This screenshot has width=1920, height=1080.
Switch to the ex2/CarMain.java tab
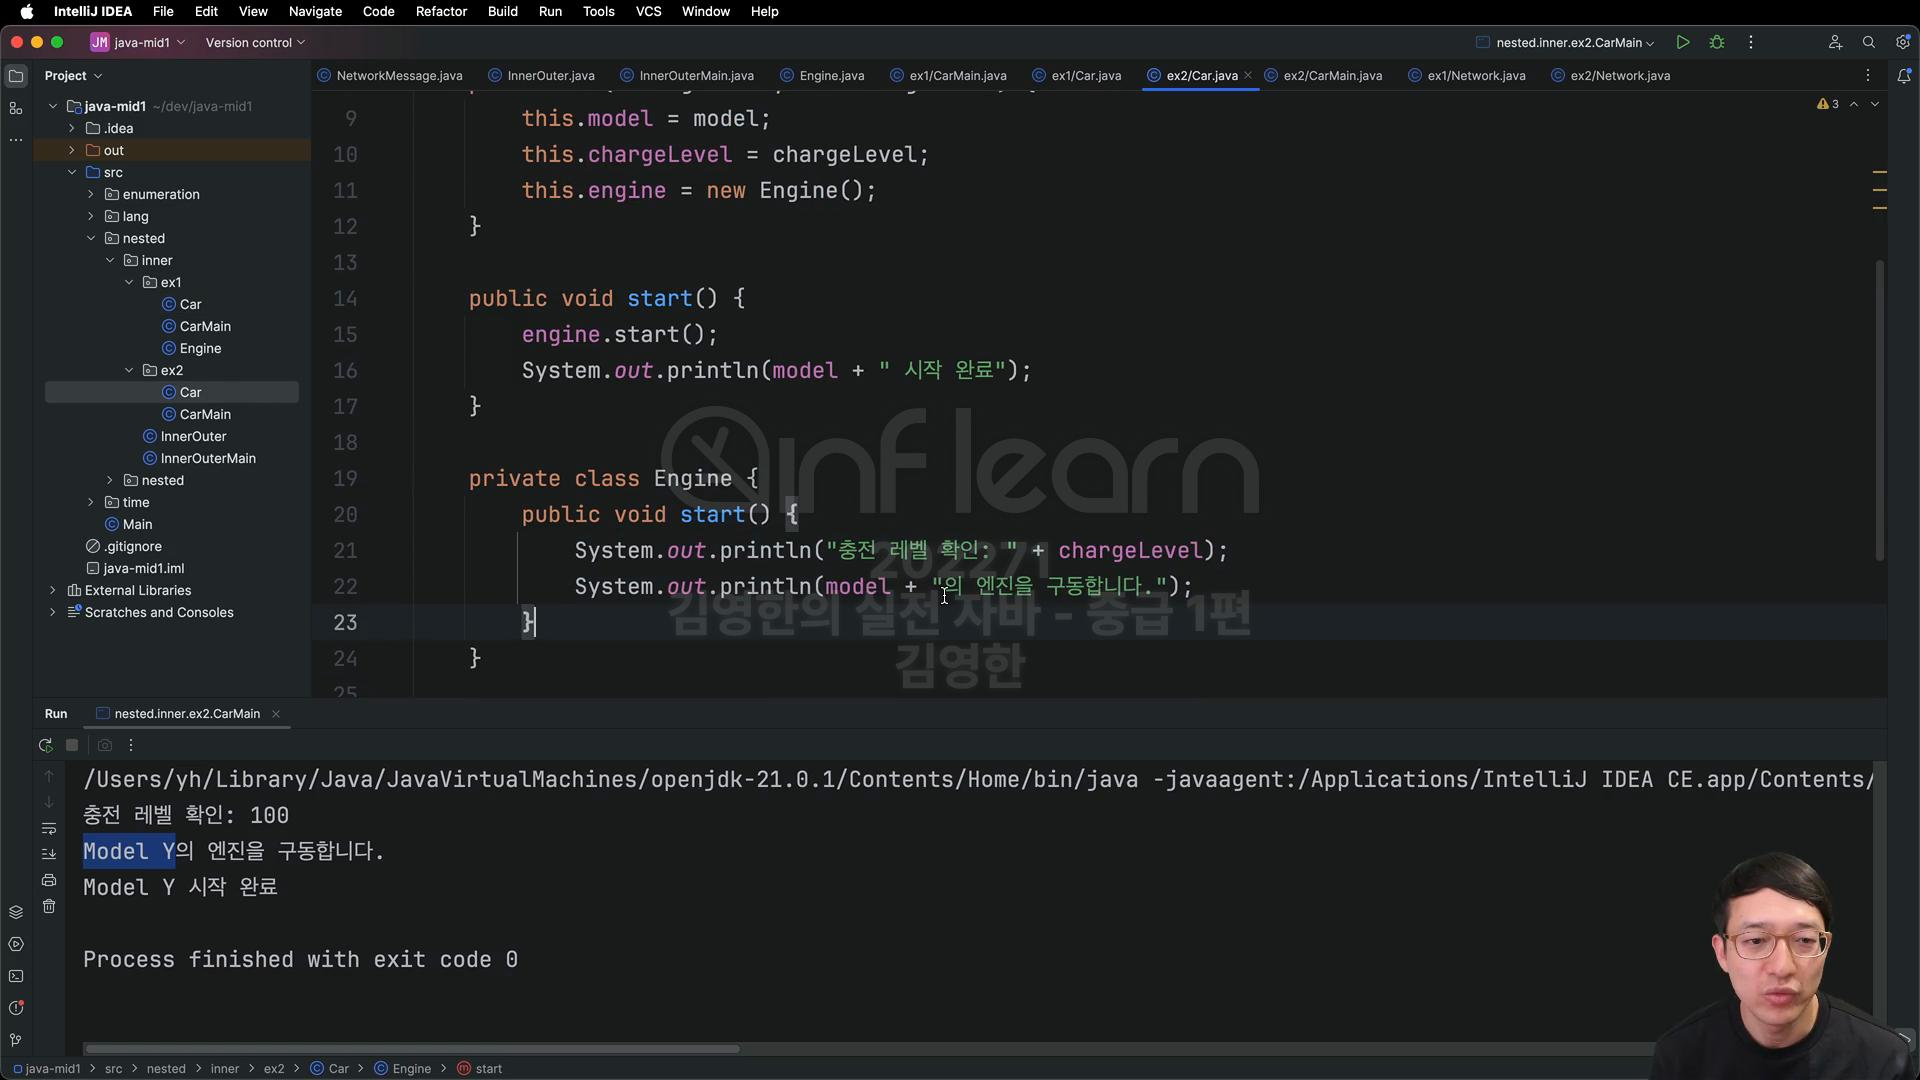pos(1323,76)
